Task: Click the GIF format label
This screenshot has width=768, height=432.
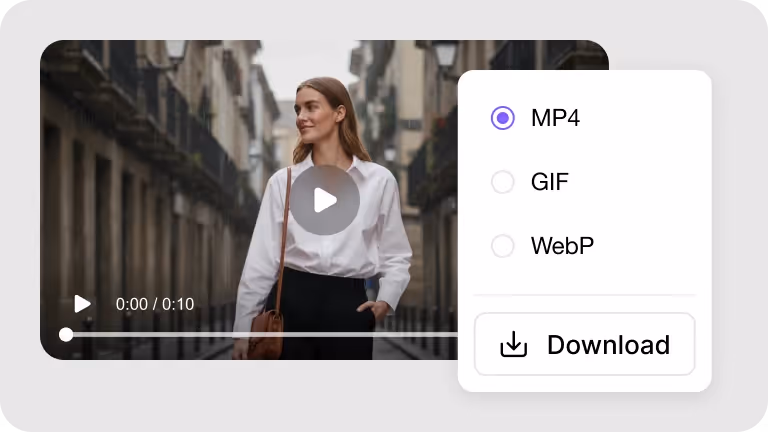Action: (x=549, y=182)
